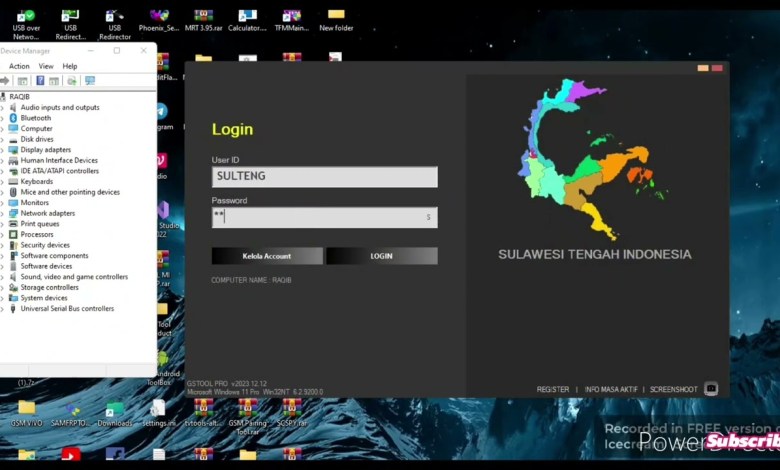Image resolution: width=780 pixels, height=470 pixels.
Task: Click the screenshot camera icon in GSTOOL
Action: pos(711,389)
